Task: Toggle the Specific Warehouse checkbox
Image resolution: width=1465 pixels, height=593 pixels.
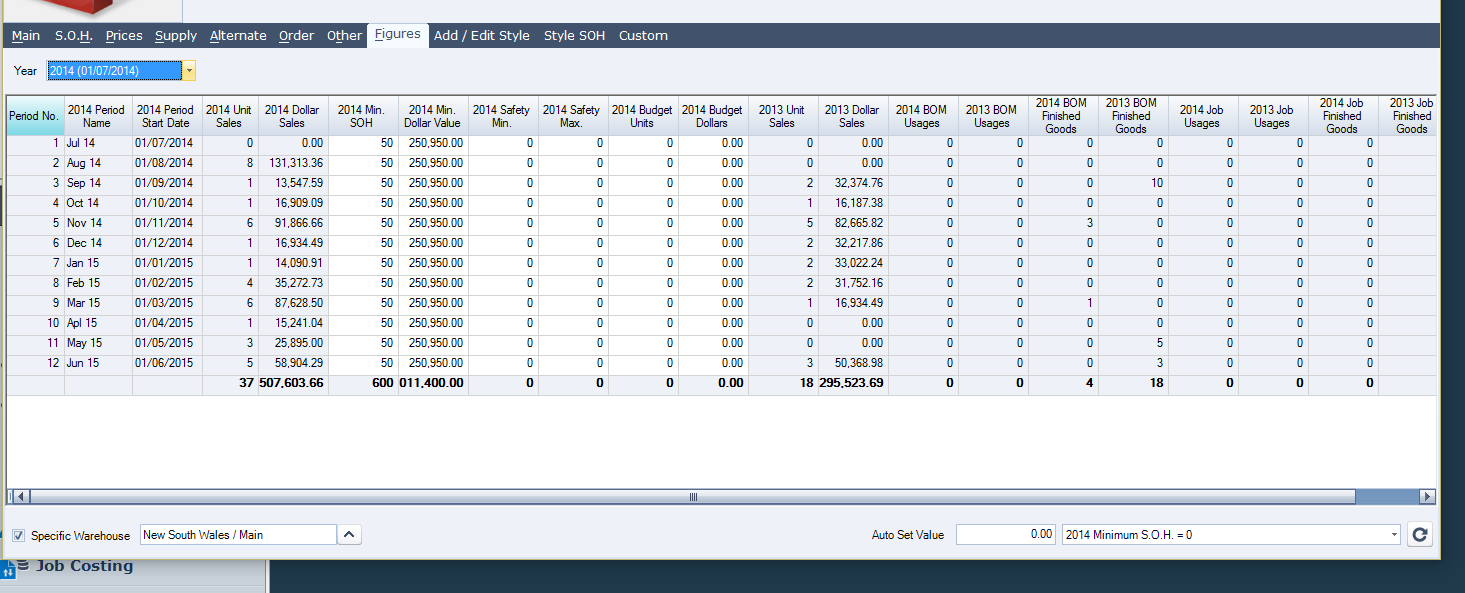Action: coord(19,536)
